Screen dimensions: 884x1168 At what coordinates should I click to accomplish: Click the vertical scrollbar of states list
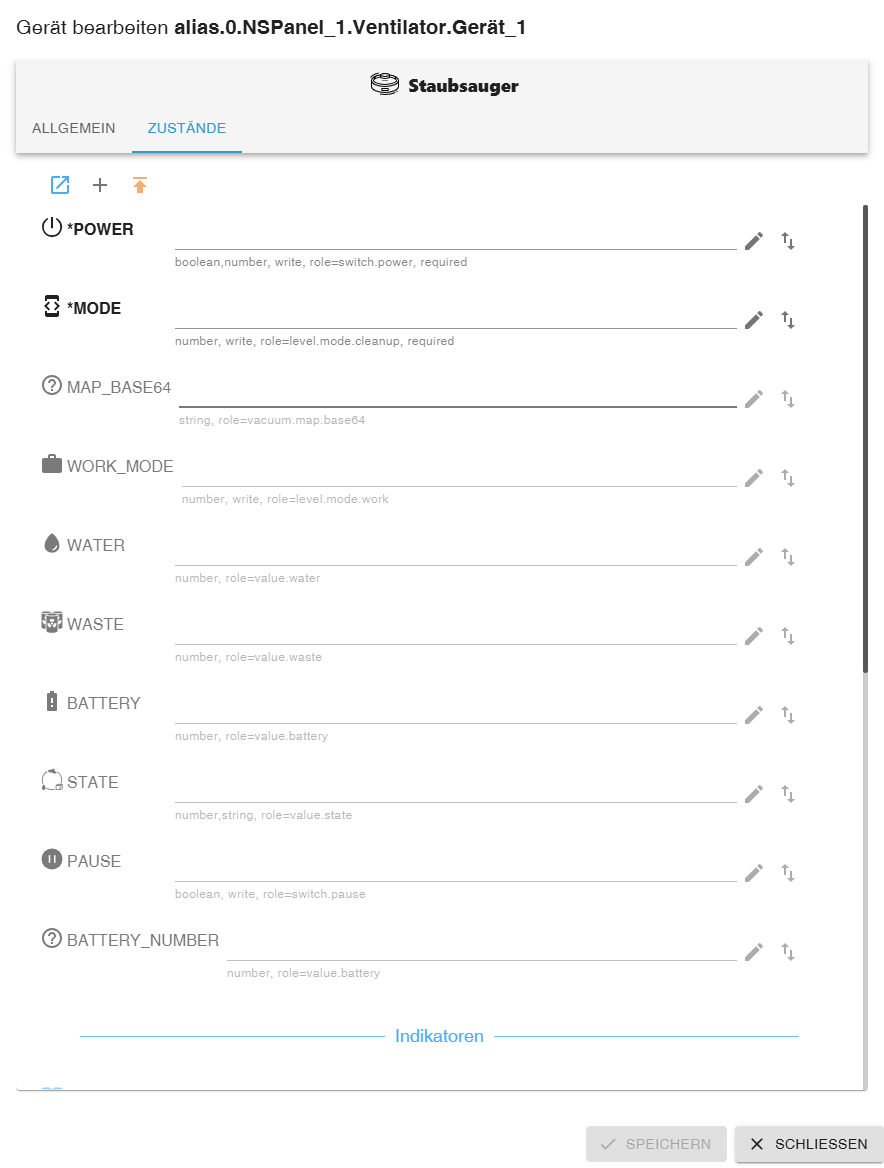(866, 440)
